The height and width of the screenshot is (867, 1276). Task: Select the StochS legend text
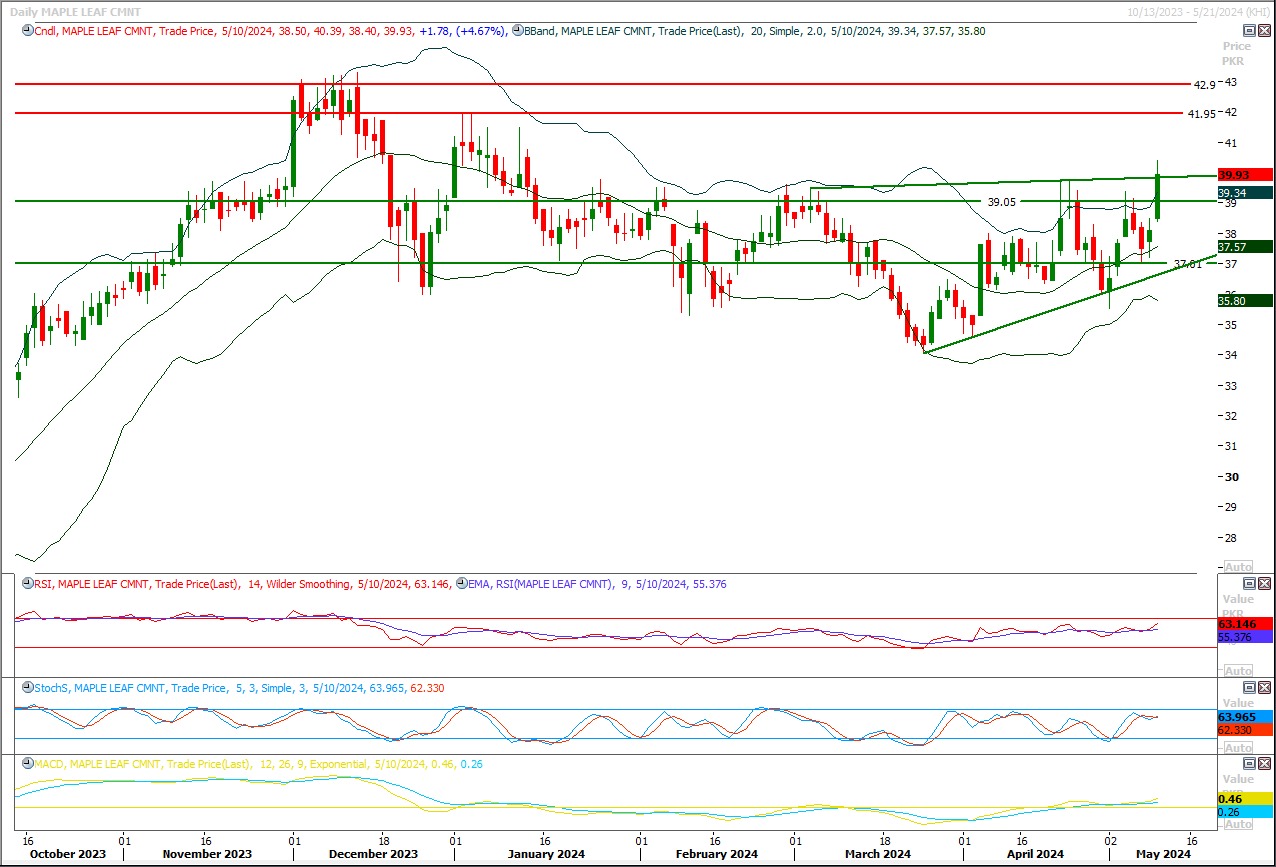(x=238, y=688)
